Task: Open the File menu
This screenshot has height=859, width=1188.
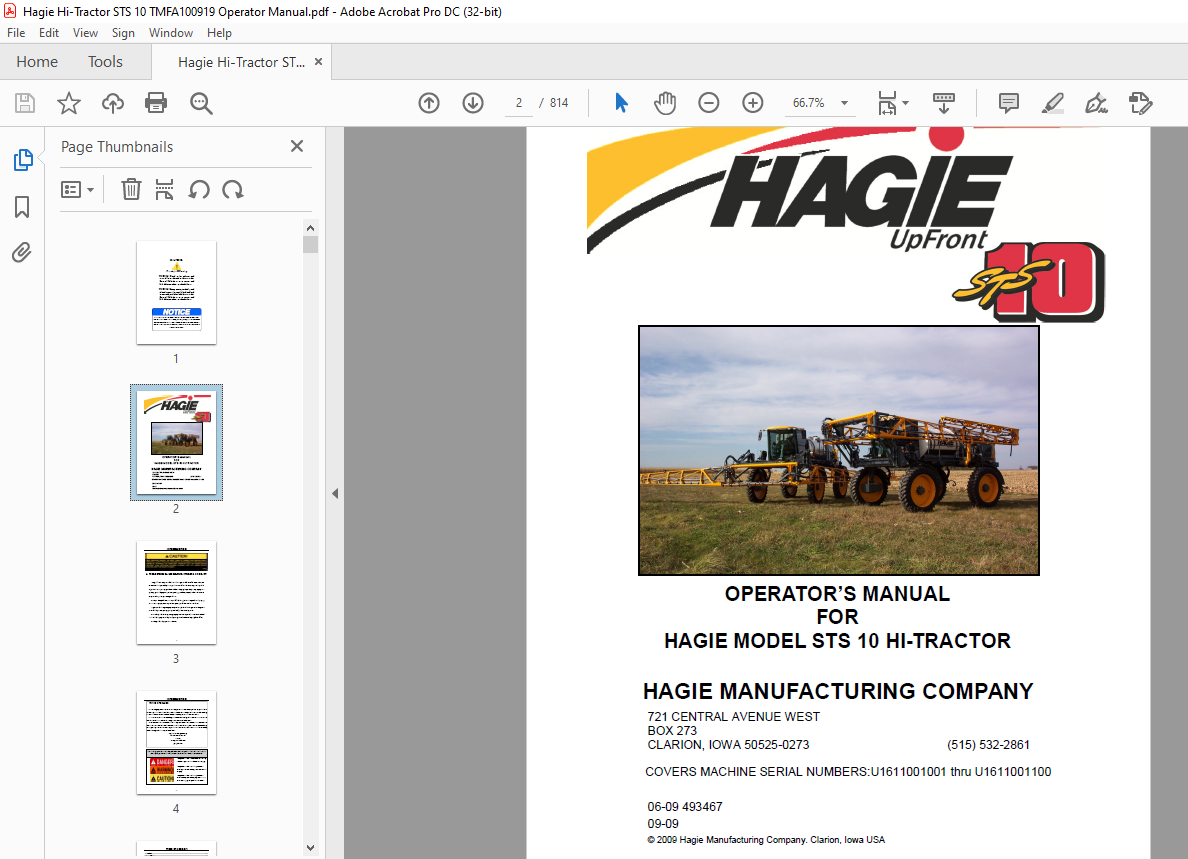Action: [16, 33]
